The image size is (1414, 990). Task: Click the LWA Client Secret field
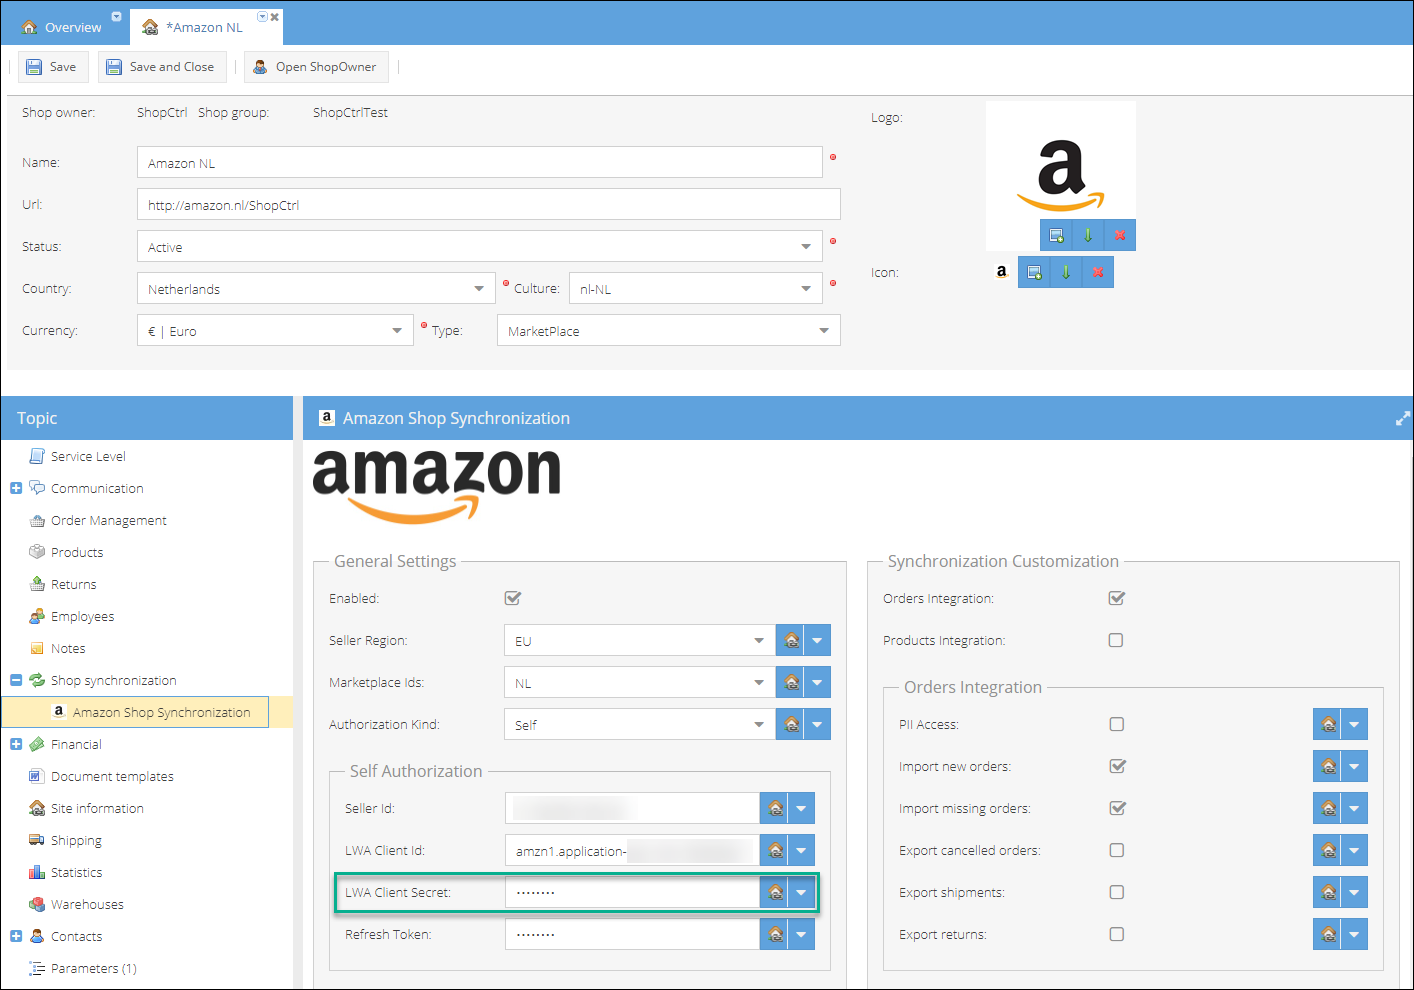632,892
